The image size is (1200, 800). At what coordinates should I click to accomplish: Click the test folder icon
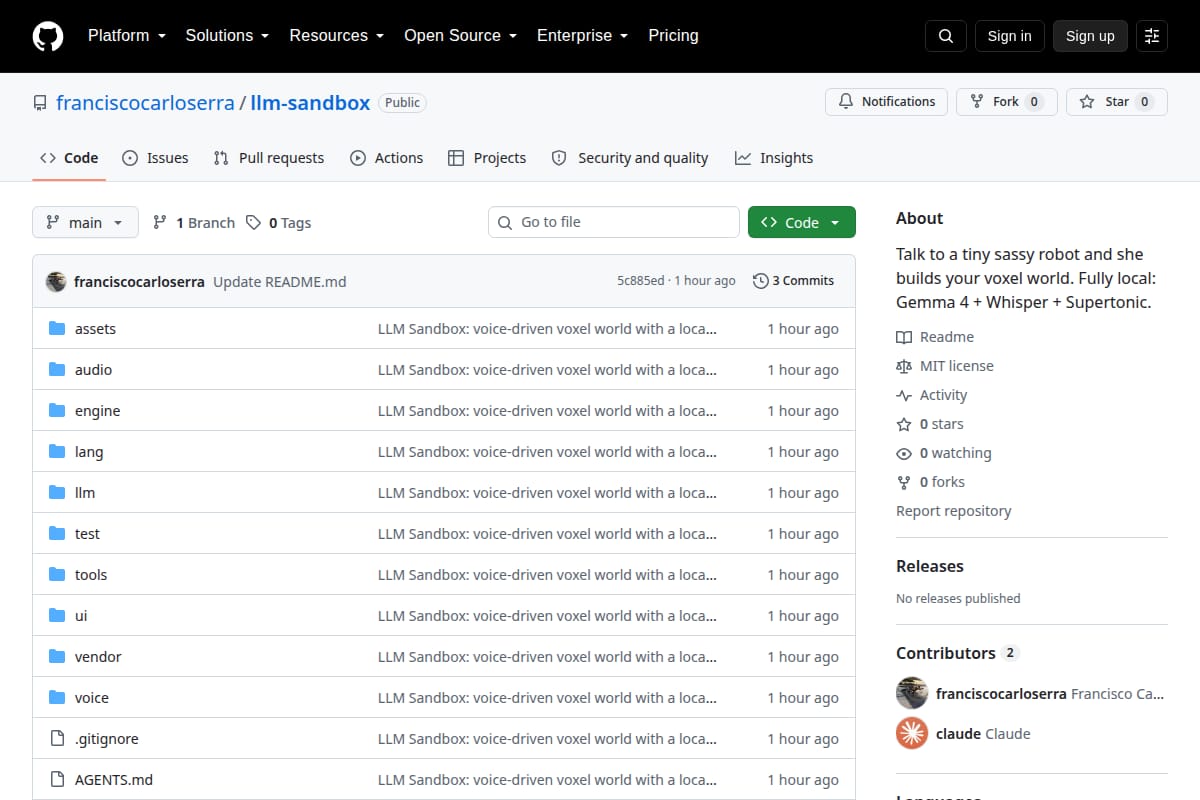[x=57, y=534]
